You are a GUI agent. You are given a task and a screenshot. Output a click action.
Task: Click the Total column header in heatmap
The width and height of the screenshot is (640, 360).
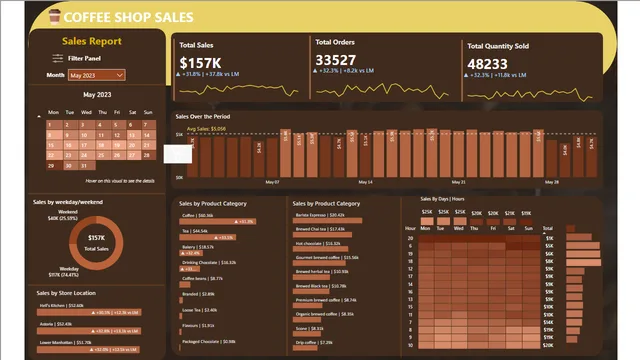pyautogui.click(x=548, y=229)
